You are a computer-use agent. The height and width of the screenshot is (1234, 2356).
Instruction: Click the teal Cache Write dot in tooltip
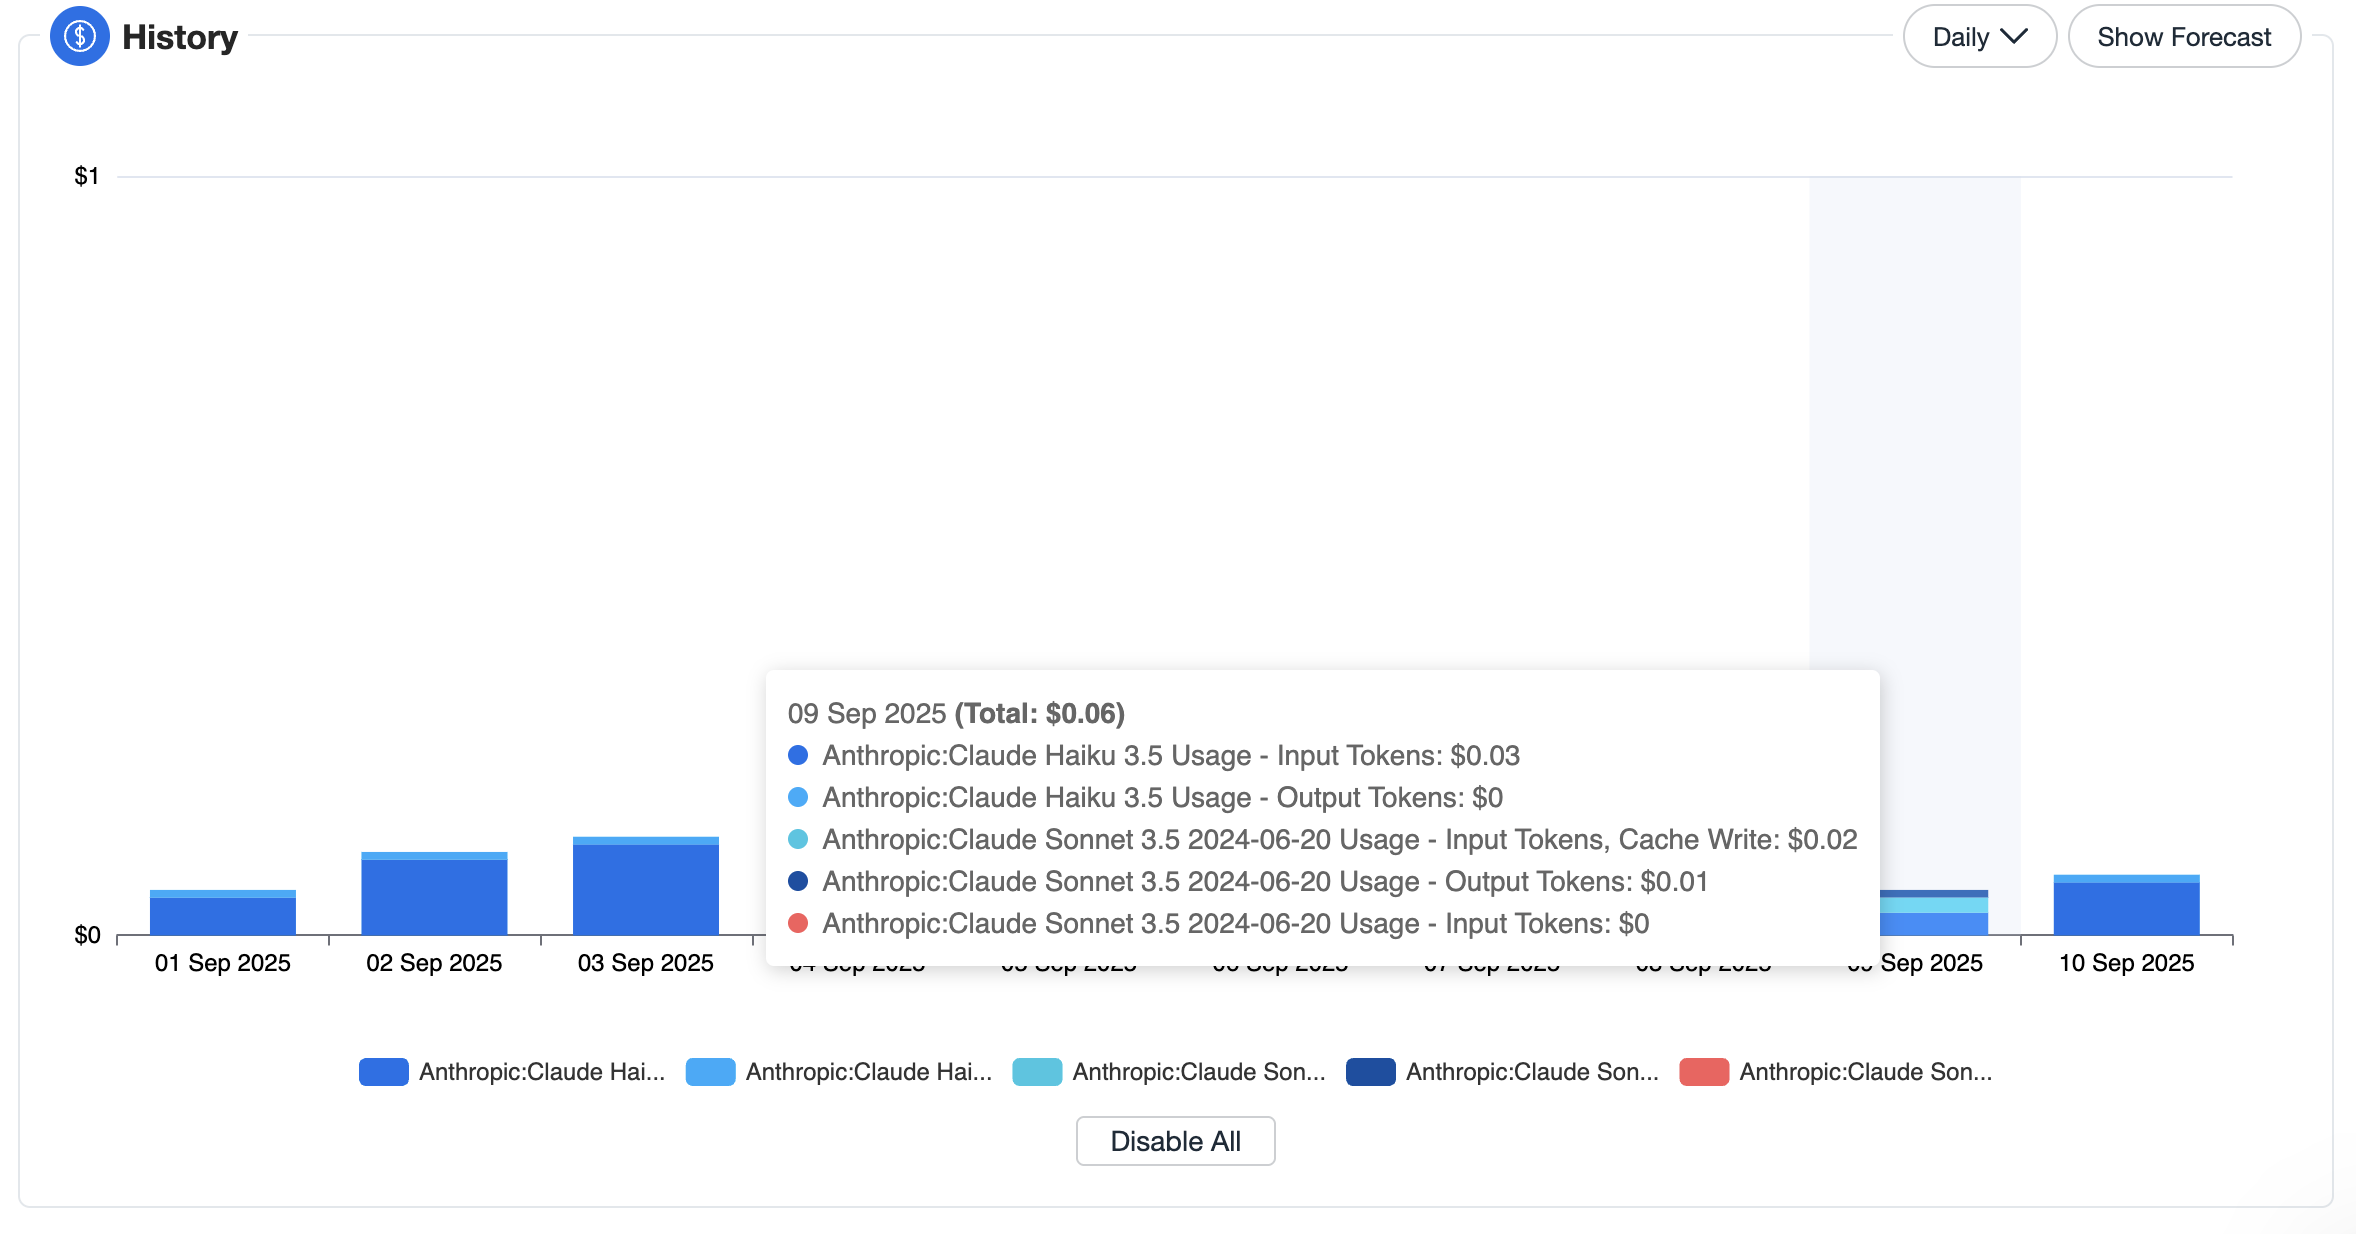798,839
